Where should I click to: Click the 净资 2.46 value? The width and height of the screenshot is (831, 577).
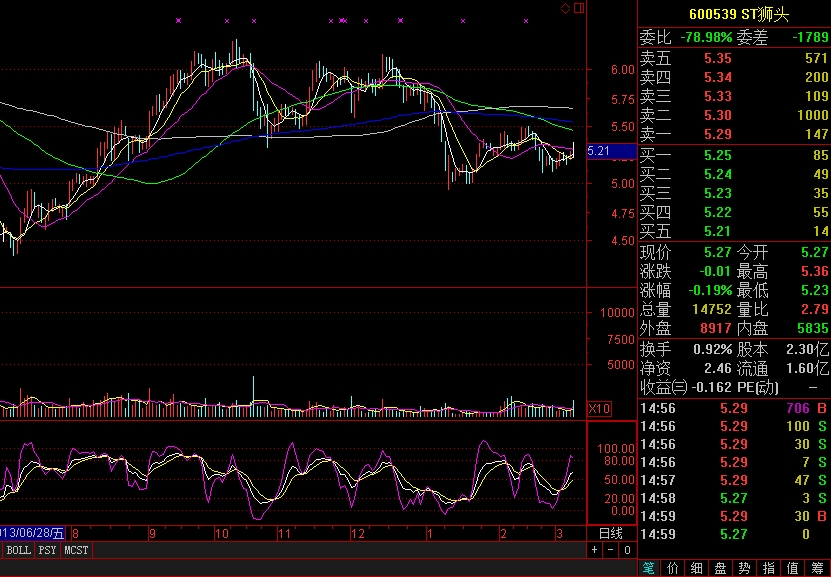(x=718, y=368)
